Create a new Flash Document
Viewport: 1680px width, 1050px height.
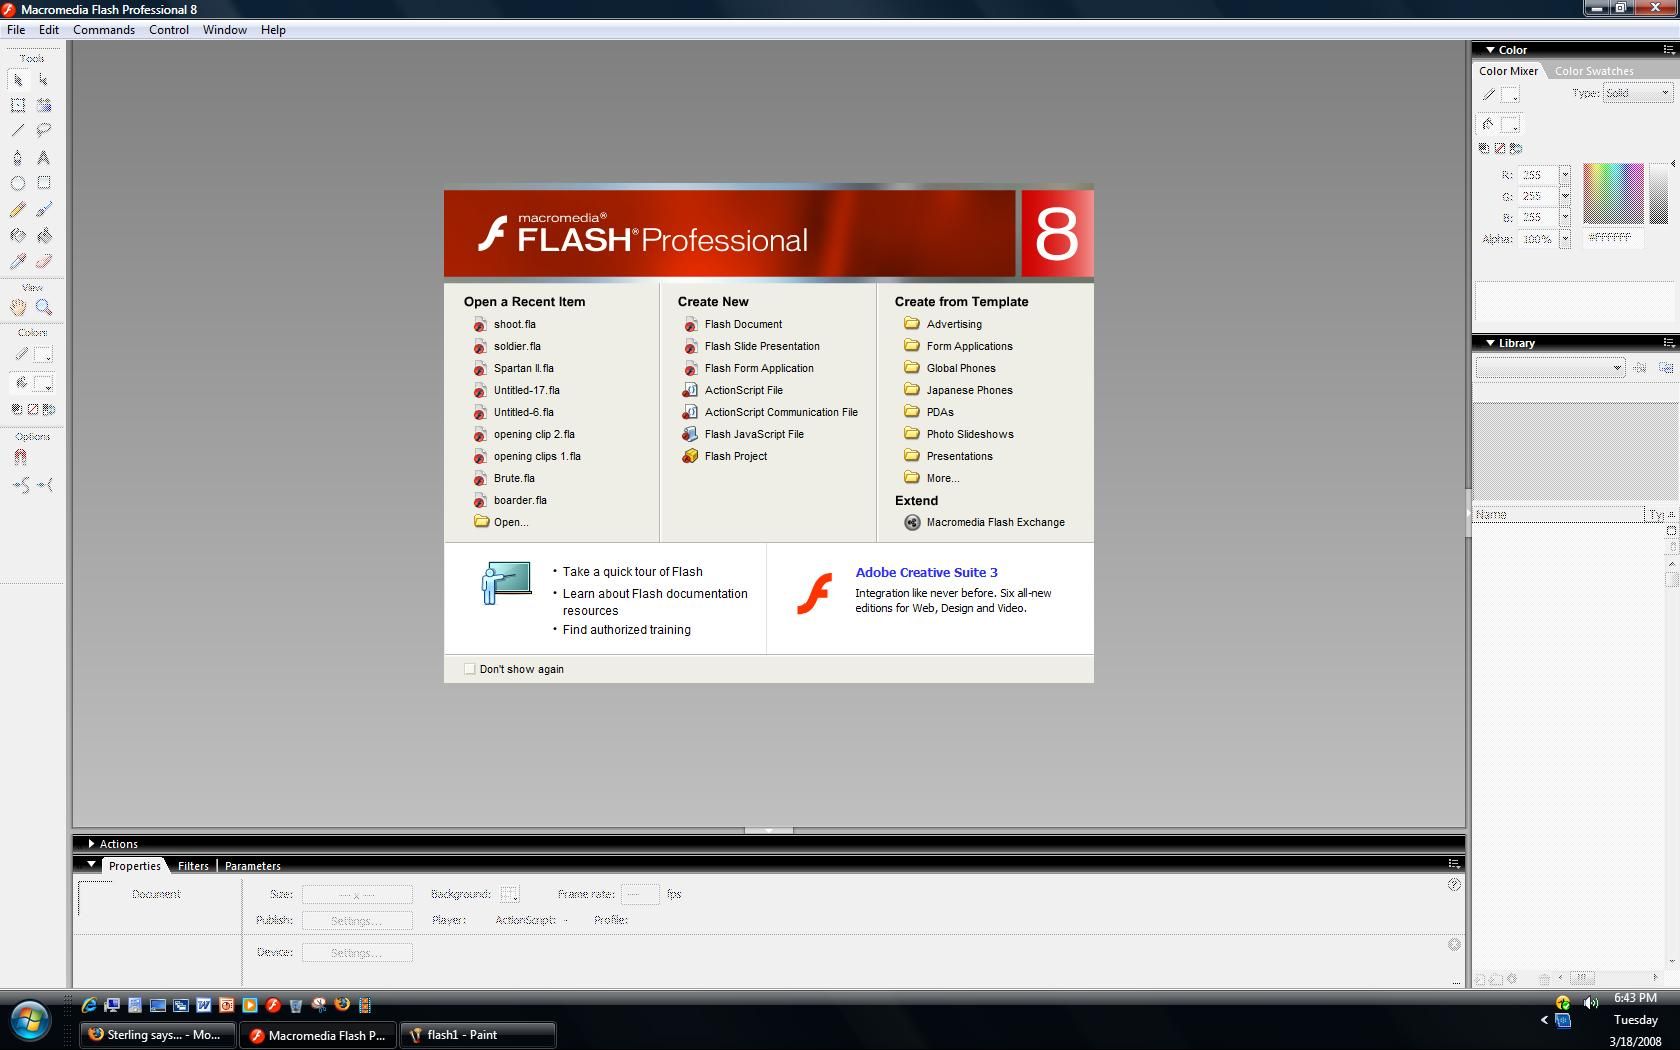[743, 324]
